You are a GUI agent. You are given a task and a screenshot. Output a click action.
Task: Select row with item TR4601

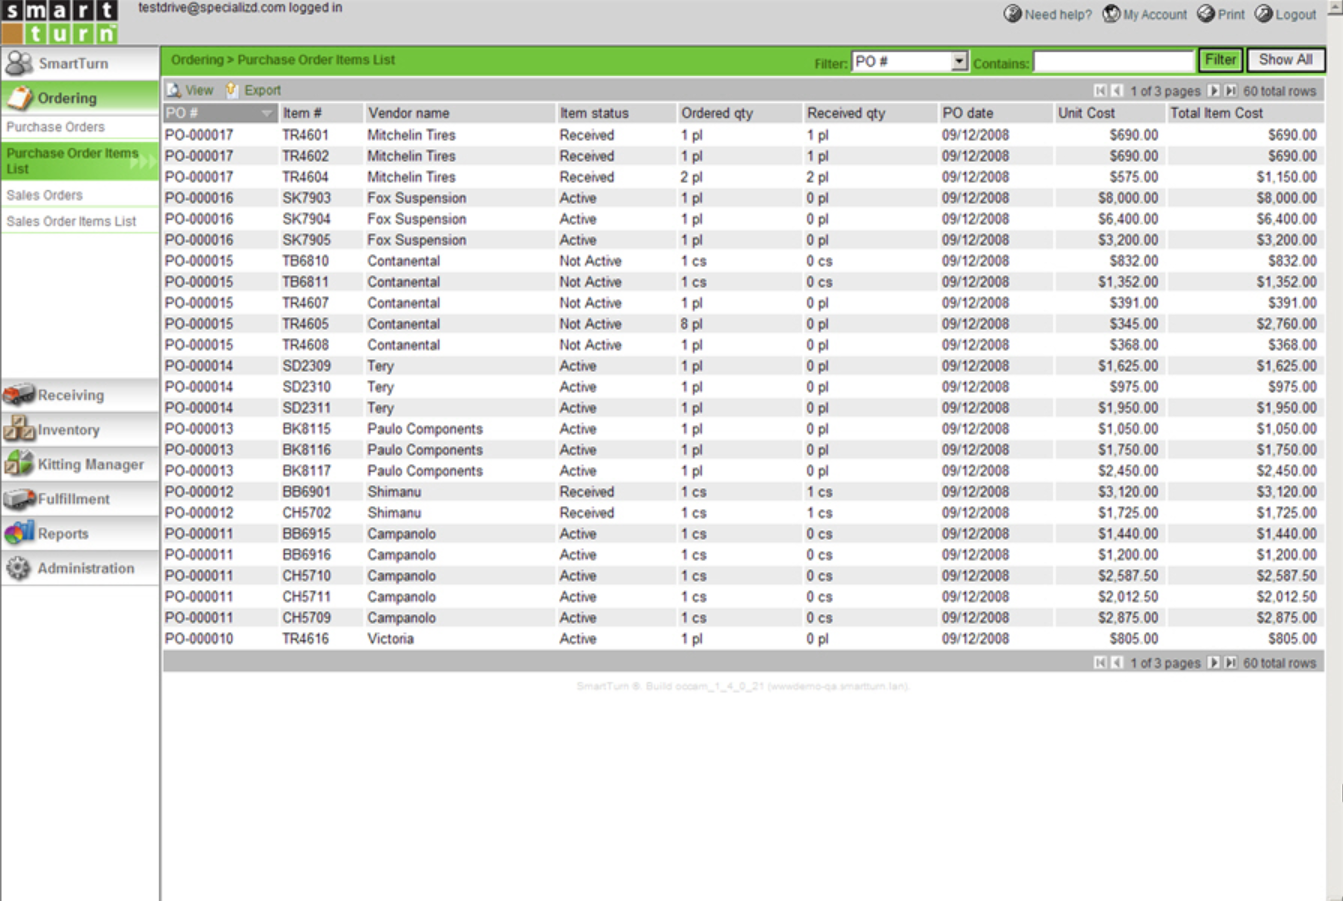(743, 135)
